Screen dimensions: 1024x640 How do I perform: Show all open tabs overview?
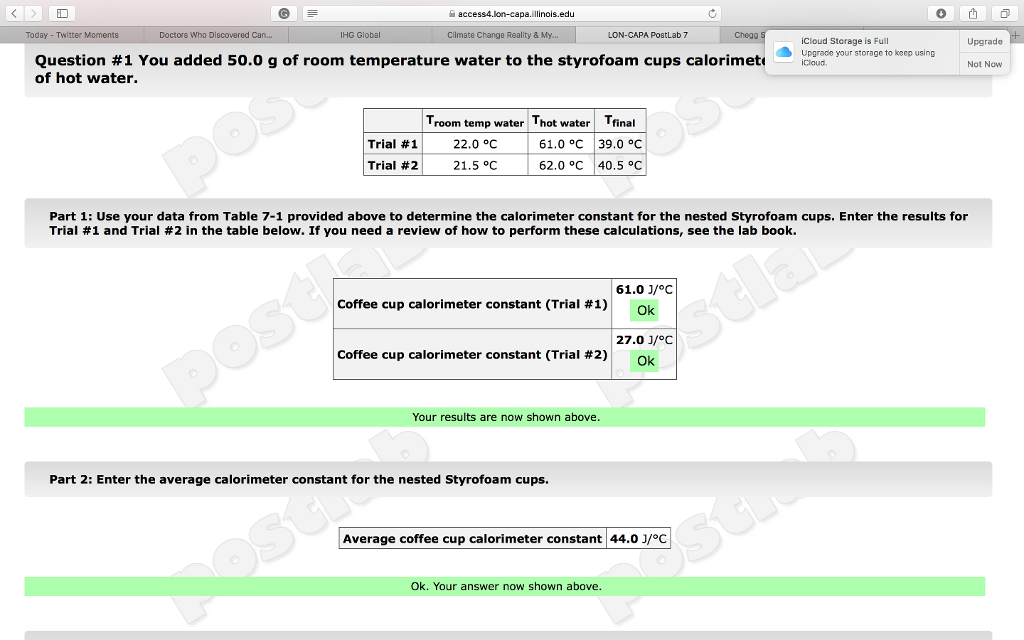tap(1005, 14)
